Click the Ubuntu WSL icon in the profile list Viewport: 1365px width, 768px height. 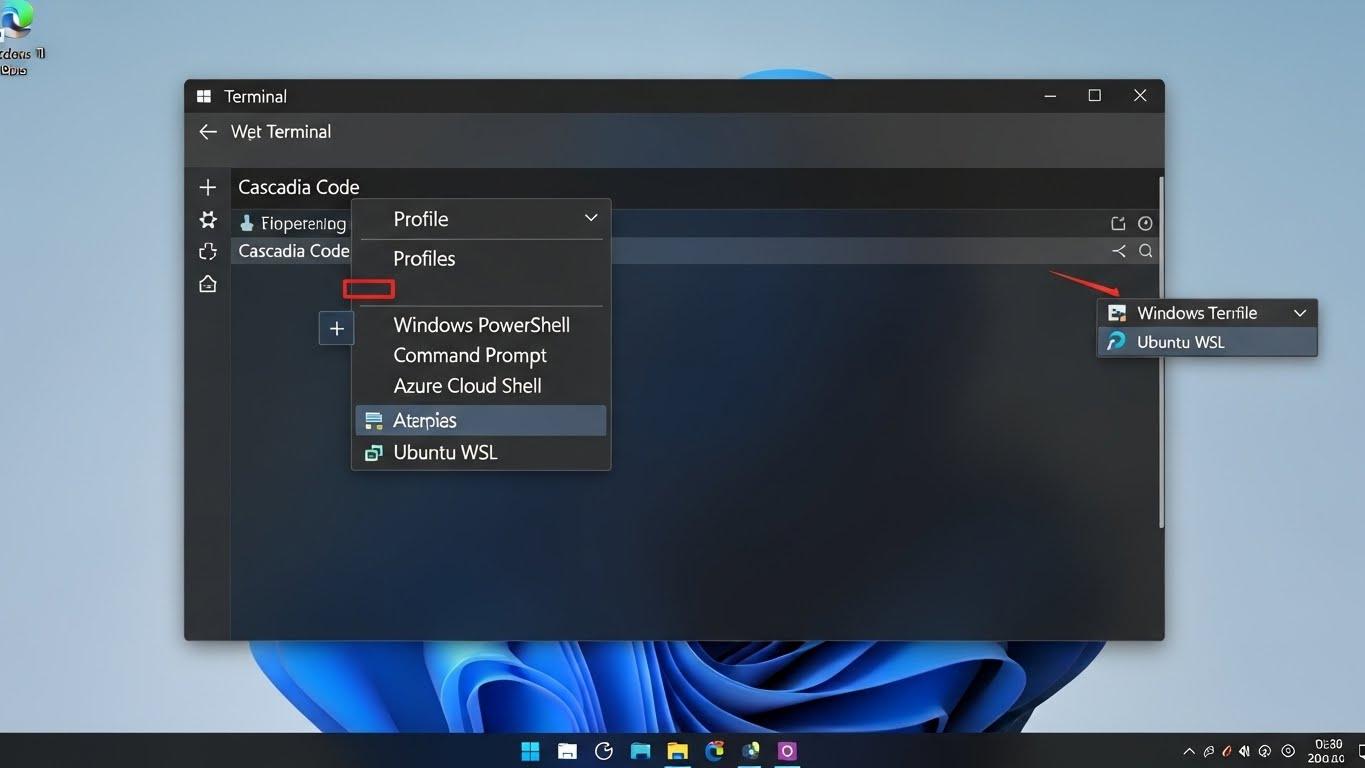coord(373,452)
